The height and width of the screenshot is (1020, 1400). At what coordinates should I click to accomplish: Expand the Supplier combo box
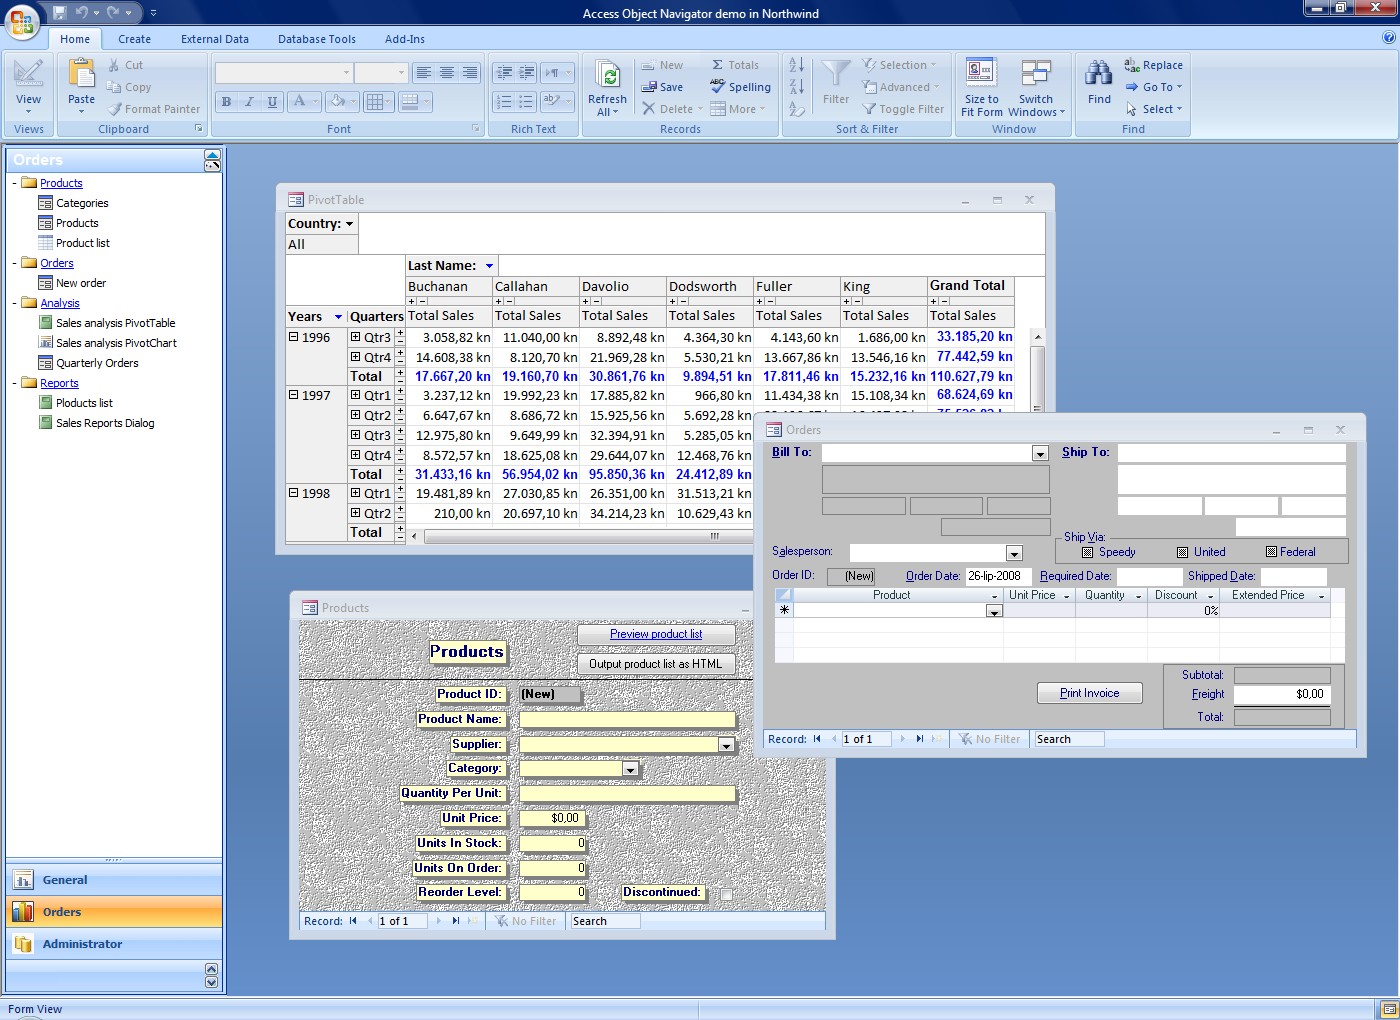pos(727,745)
